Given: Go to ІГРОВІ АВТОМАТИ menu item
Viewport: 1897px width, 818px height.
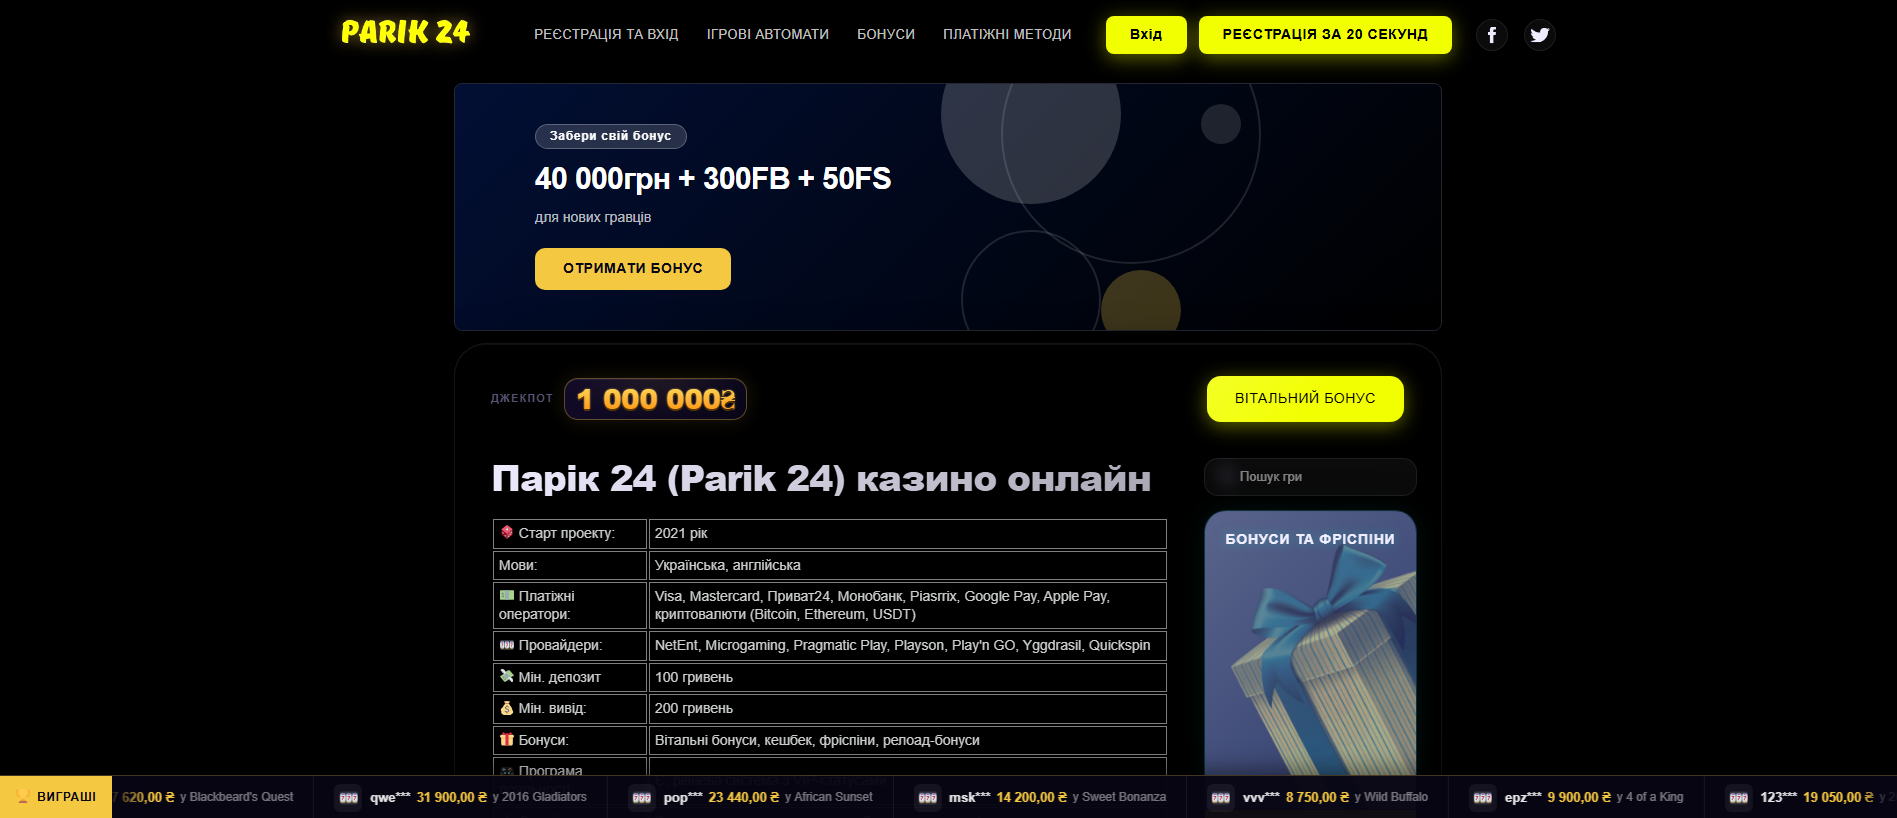Looking at the screenshot, I should pyautogui.click(x=768, y=34).
